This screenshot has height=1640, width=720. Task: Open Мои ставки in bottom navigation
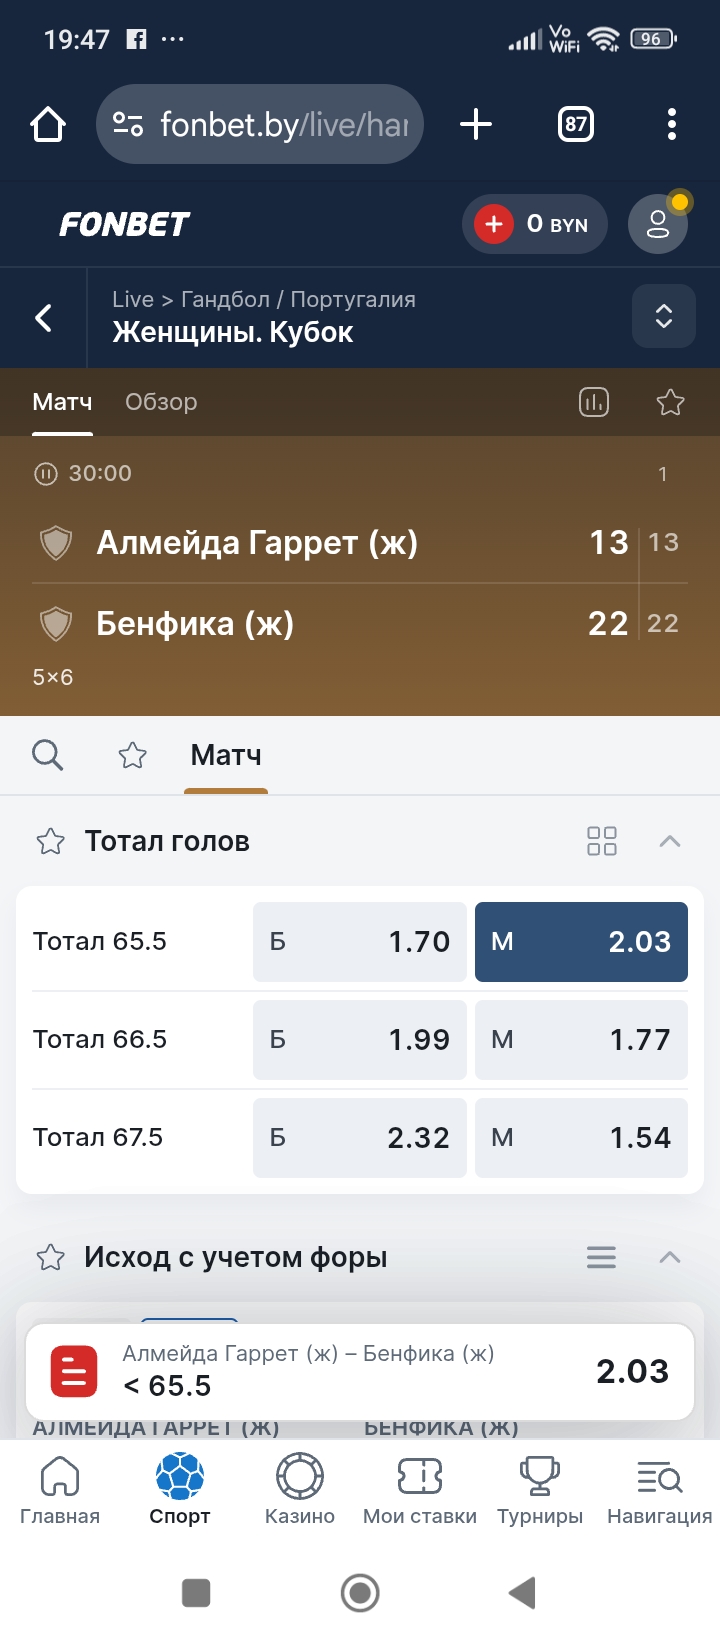(420, 1488)
